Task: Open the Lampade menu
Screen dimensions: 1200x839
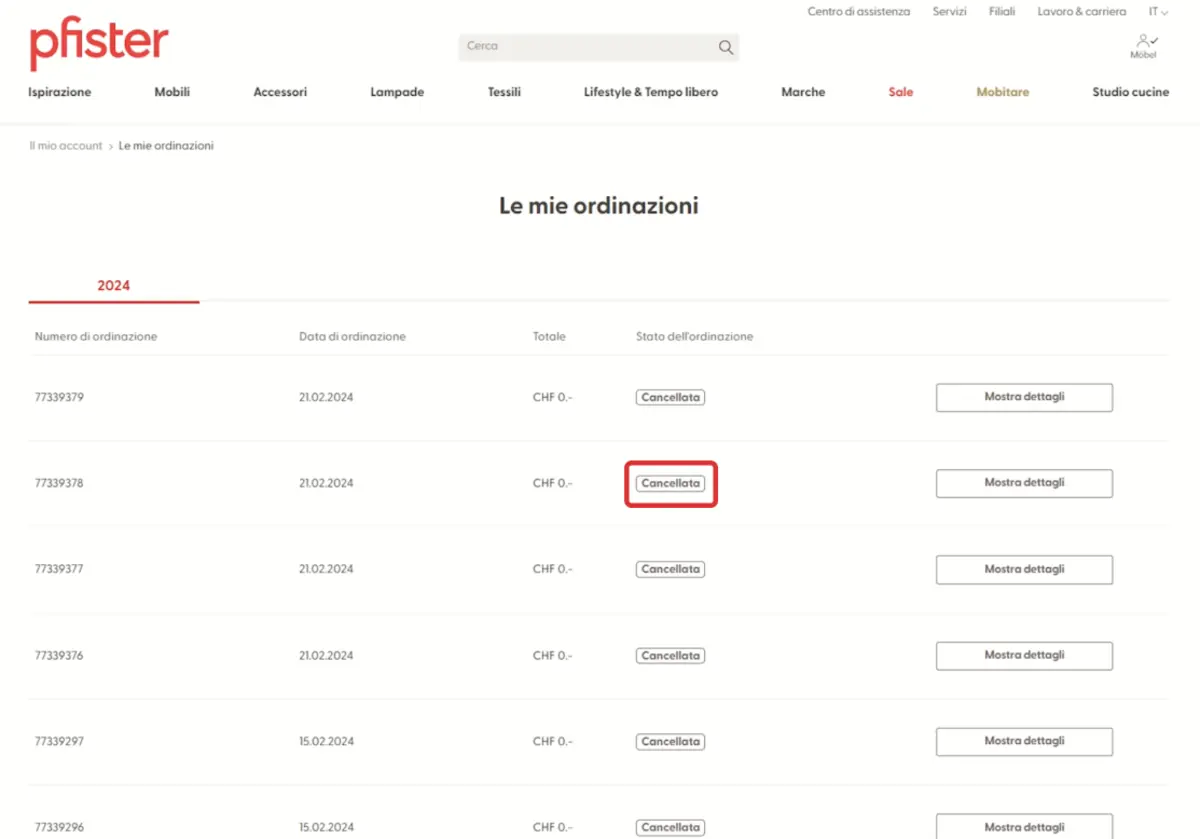Action: (x=397, y=92)
